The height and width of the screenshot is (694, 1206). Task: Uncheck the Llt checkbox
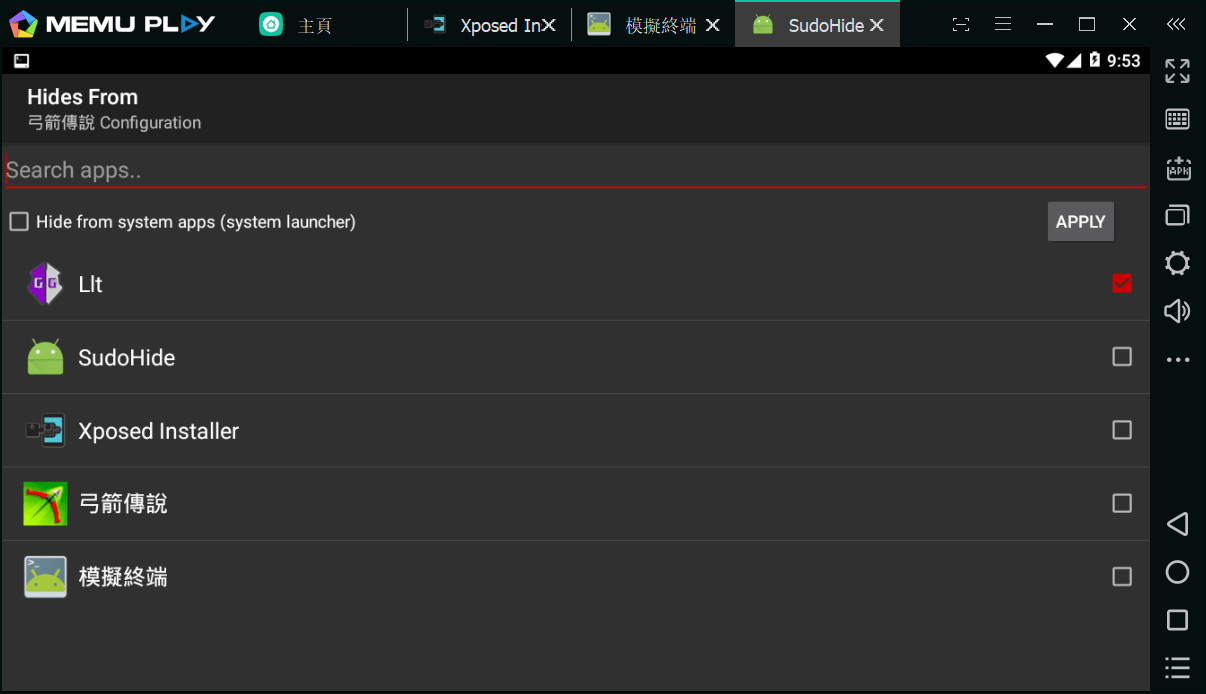click(x=1122, y=283)
